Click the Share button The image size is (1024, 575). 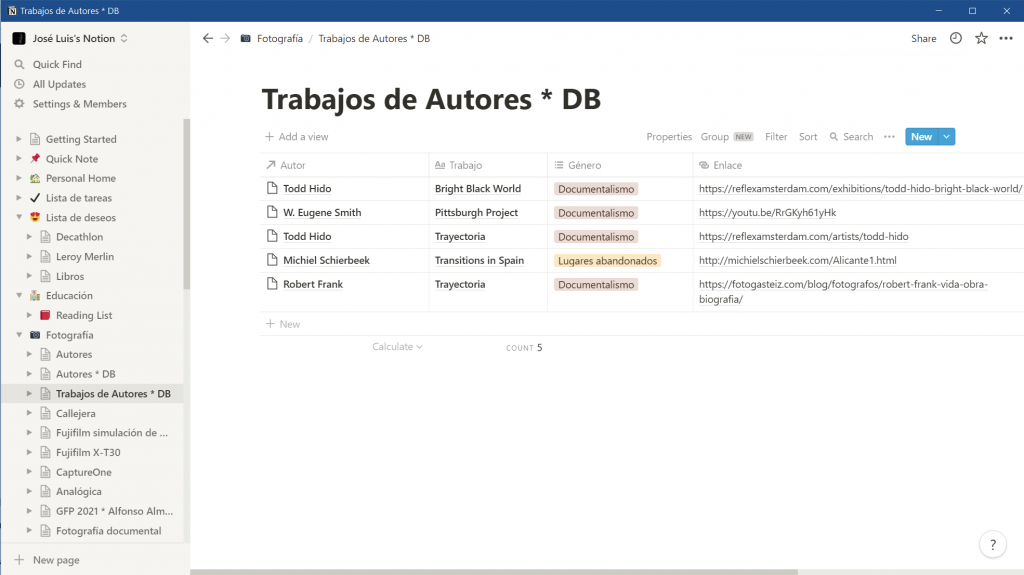click(x=923, y=39)
